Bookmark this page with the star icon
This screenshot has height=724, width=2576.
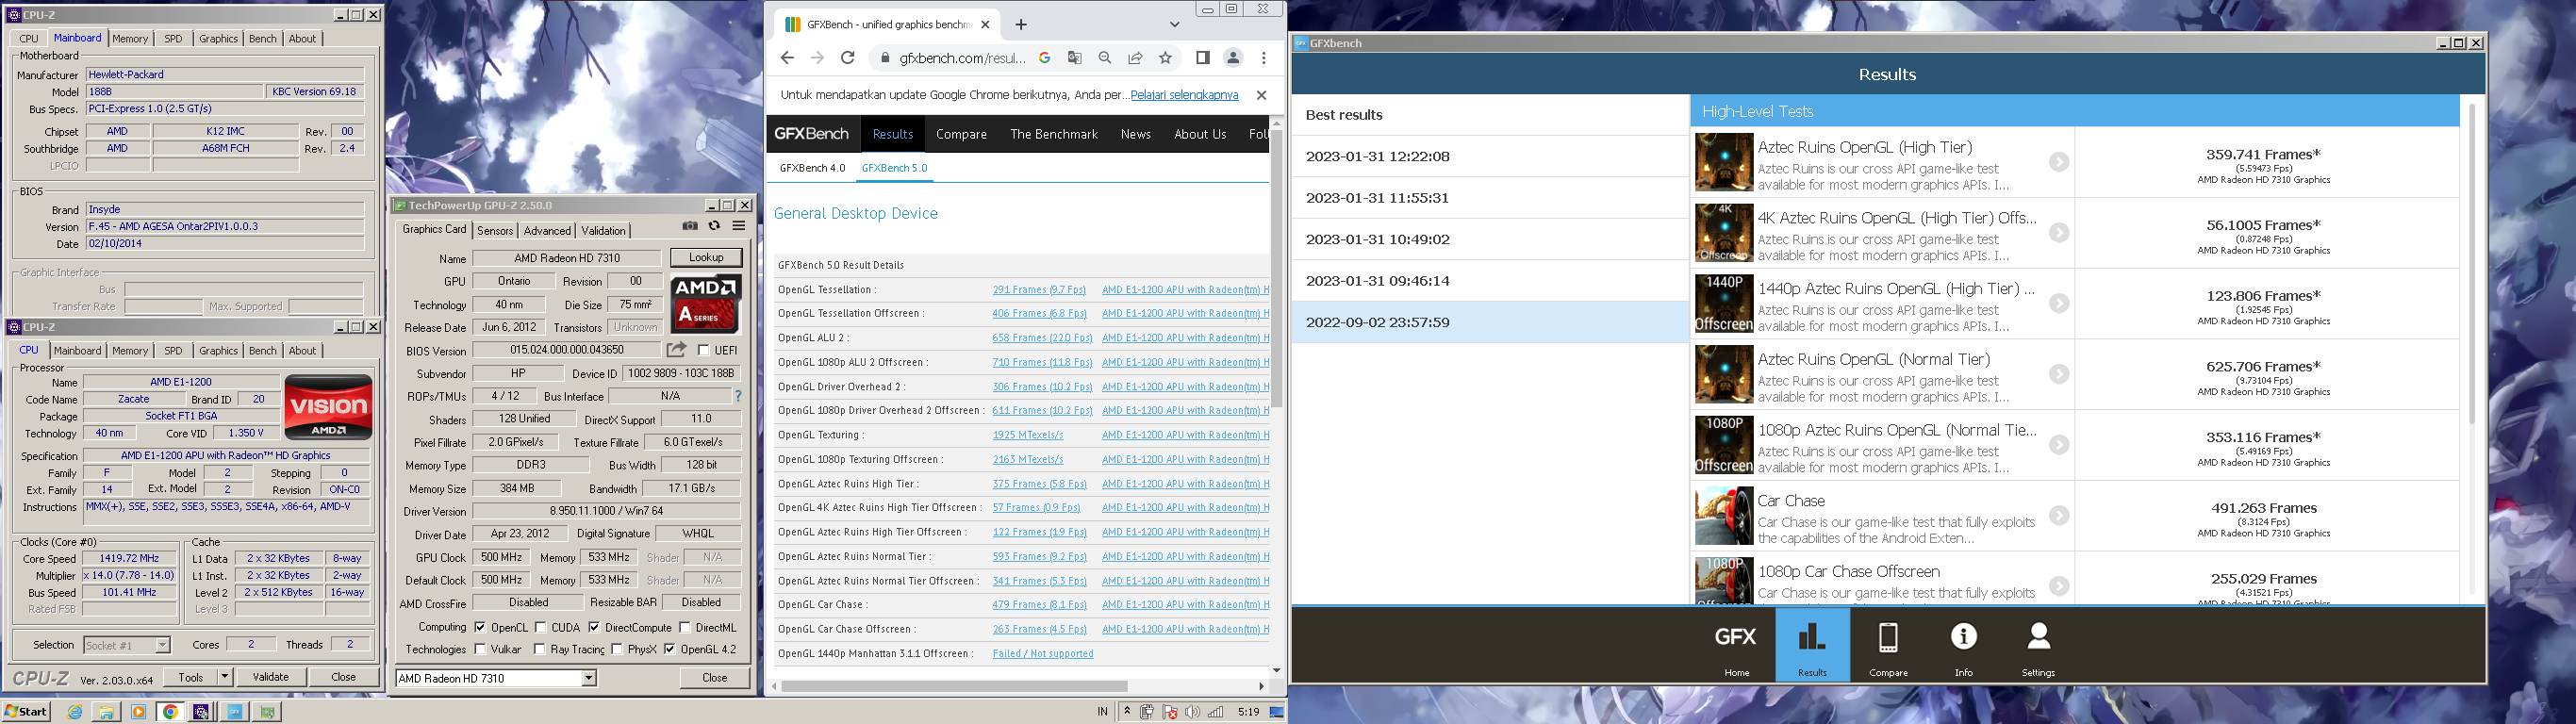tap(1165, 58)
